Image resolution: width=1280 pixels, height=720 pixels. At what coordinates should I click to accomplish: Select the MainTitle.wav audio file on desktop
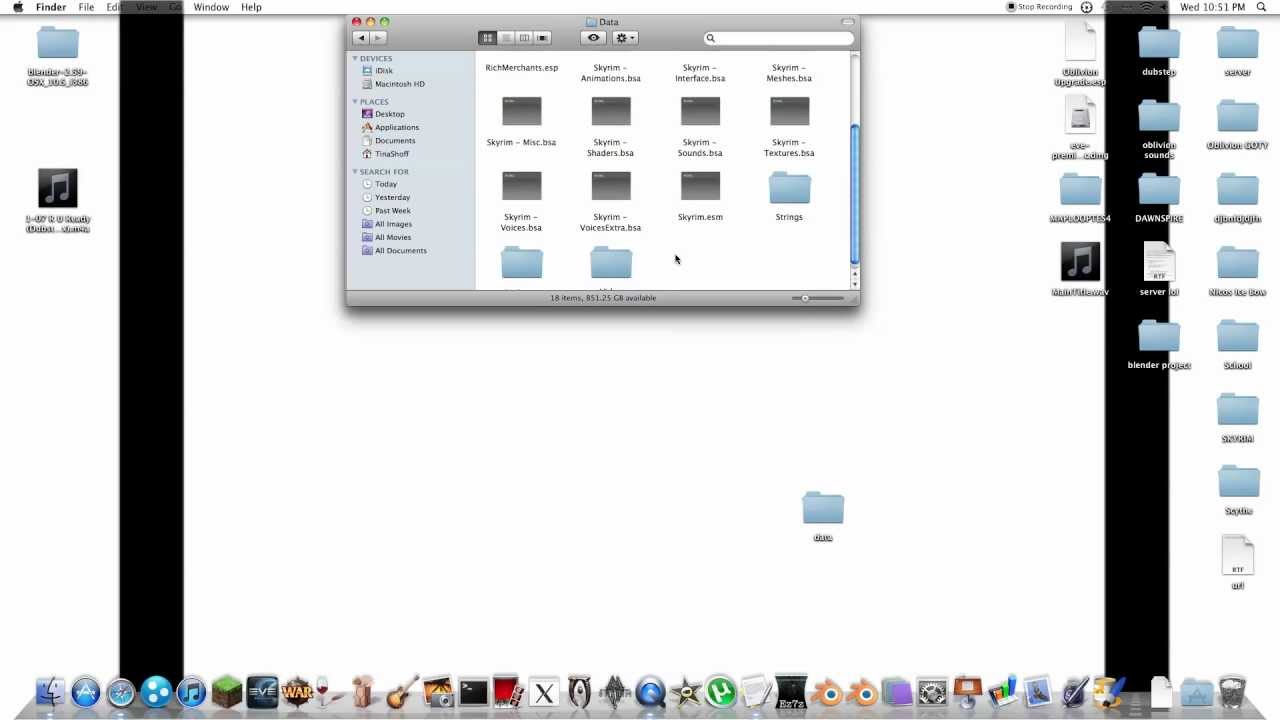(x=1080, y=263)
